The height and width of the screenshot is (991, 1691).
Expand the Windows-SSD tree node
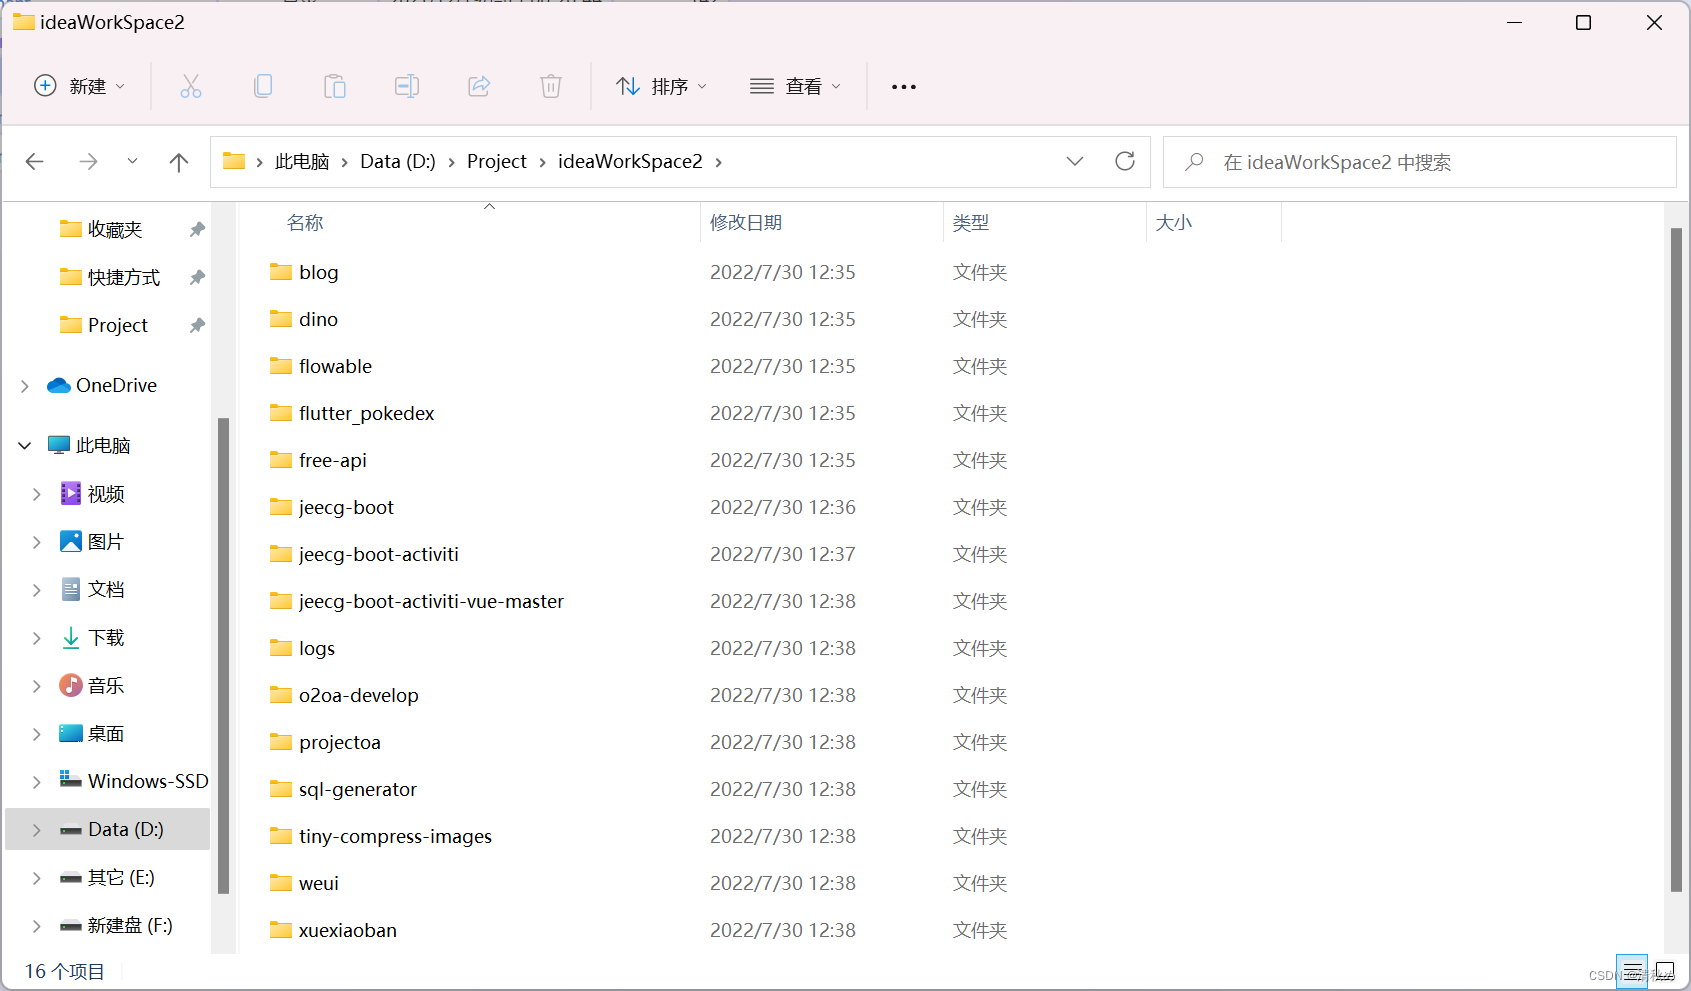point(37,782)
